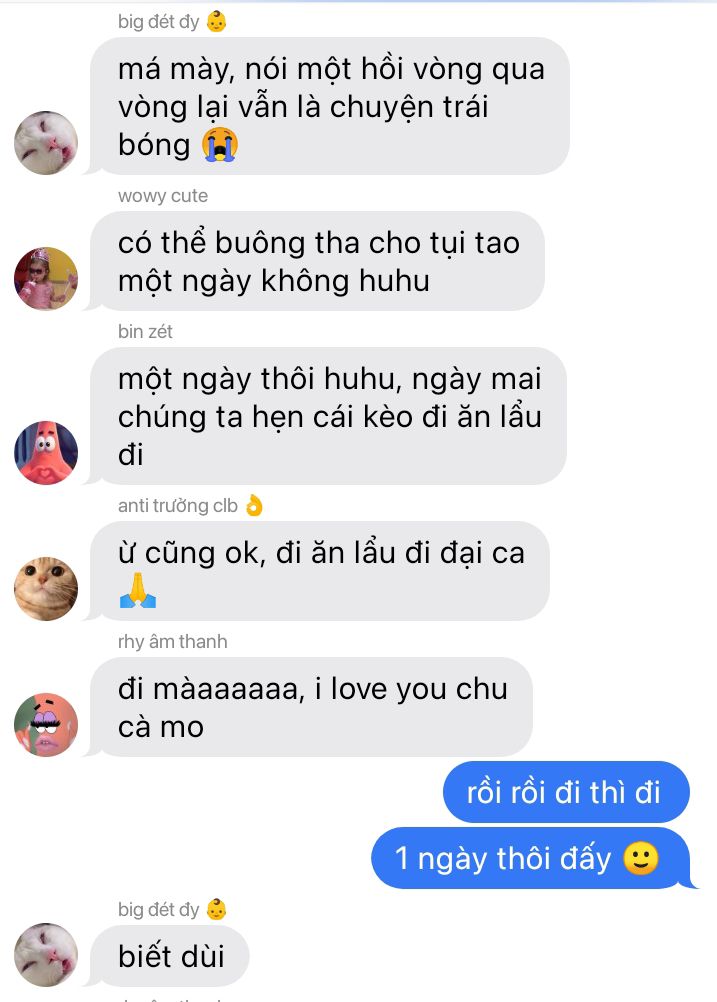
Task: Open the bin zét Patrick heart avatar
Action: (46, 453)
